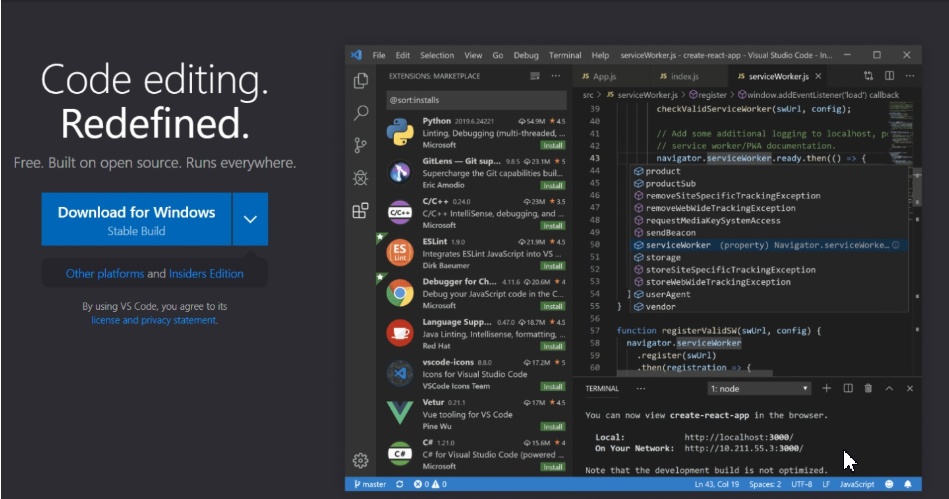Open the license and privacy statement link
Screen dimensions: 949x499
[x=154, y=320]
